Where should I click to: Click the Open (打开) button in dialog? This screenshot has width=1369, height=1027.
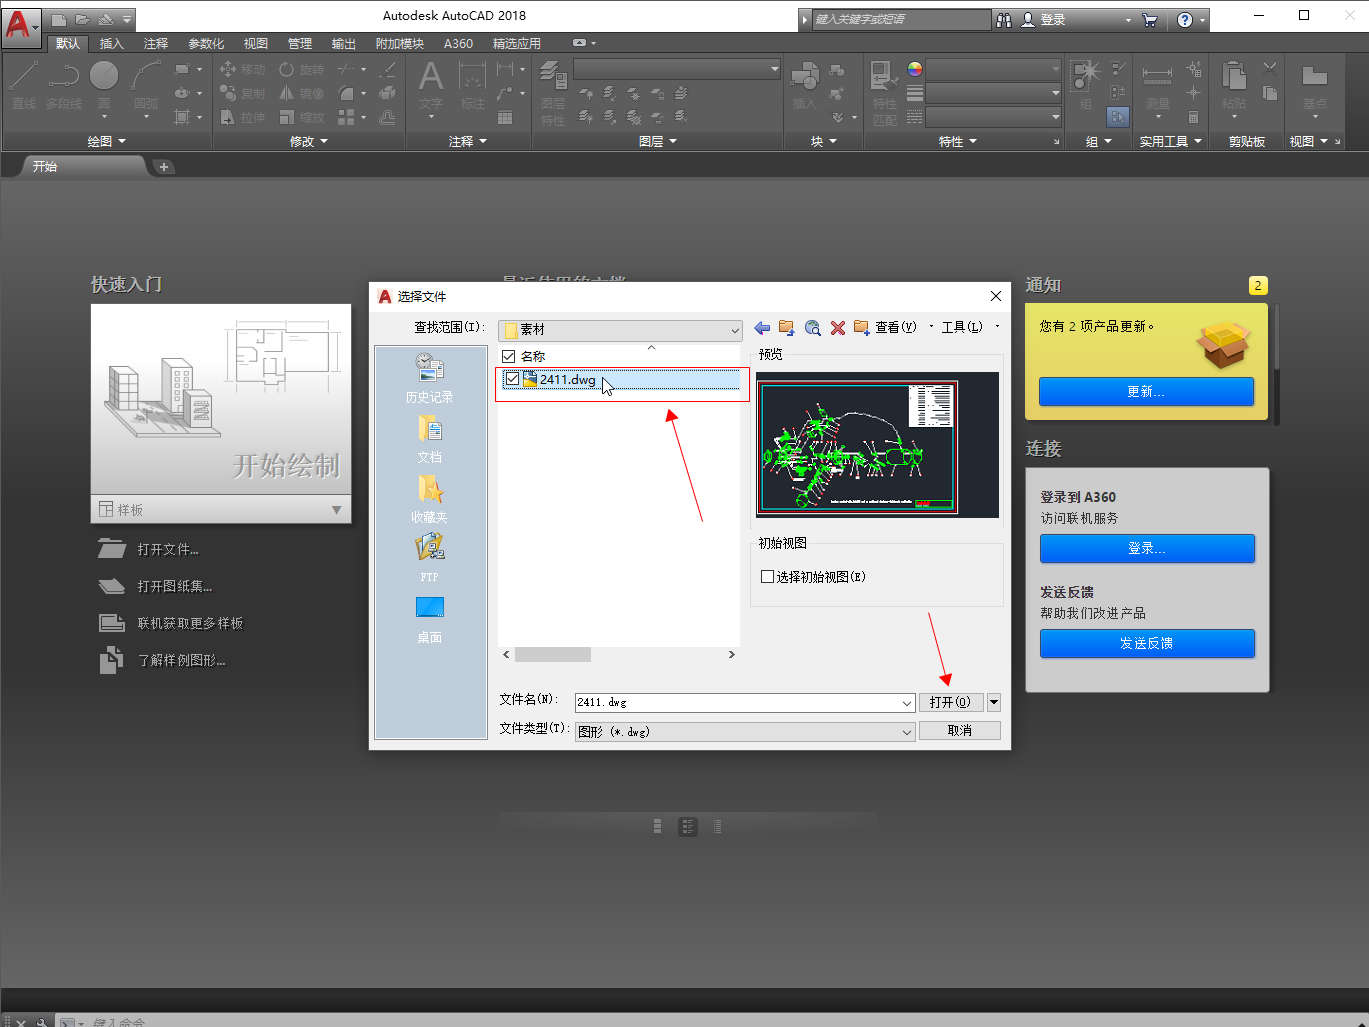(x=950, y=702)
